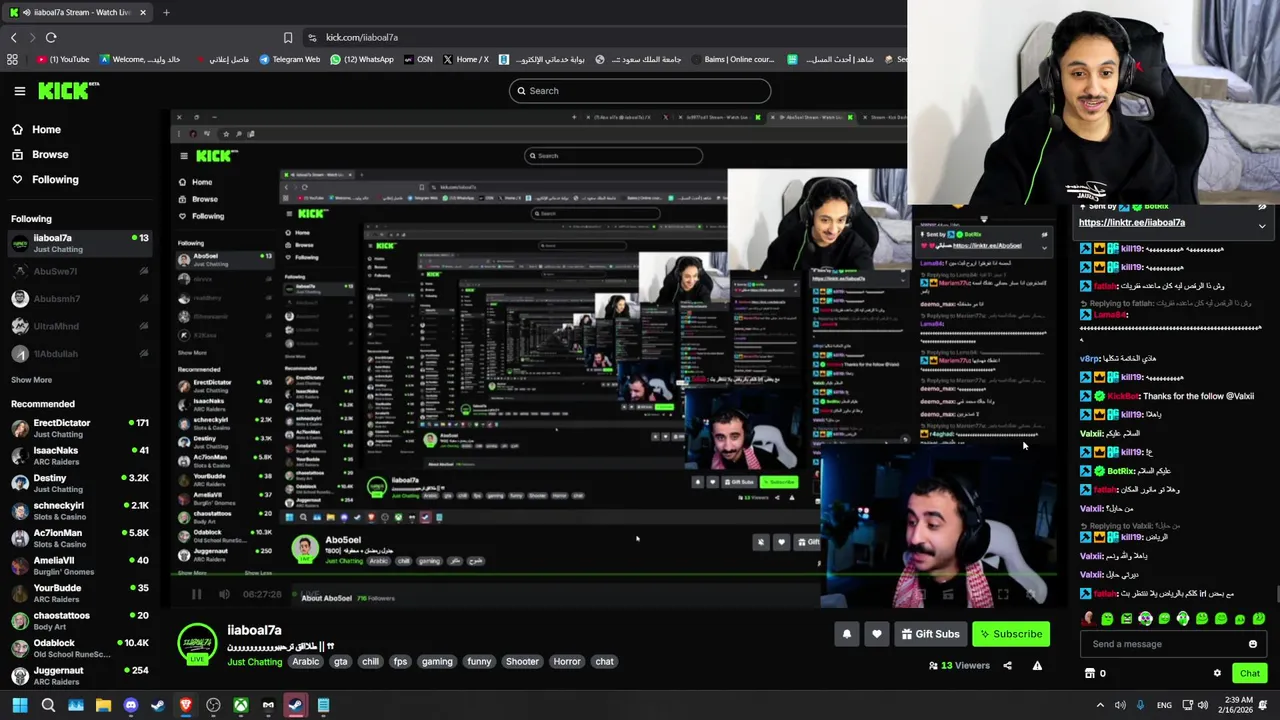1280x720 pixels.
Task: Open the Telegram Web bookmark
Action: 289,59
